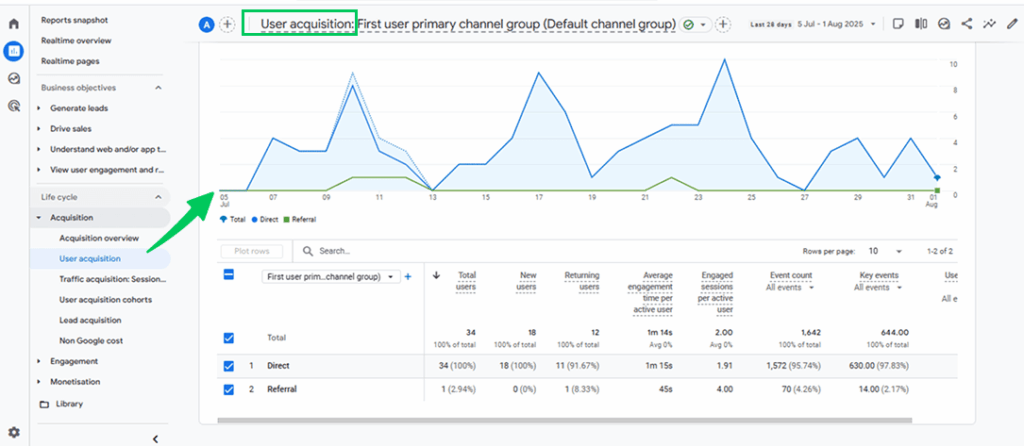1024x446 pixels.
Task: Collapse the Acquisition tree item
Action: point(39,217)
